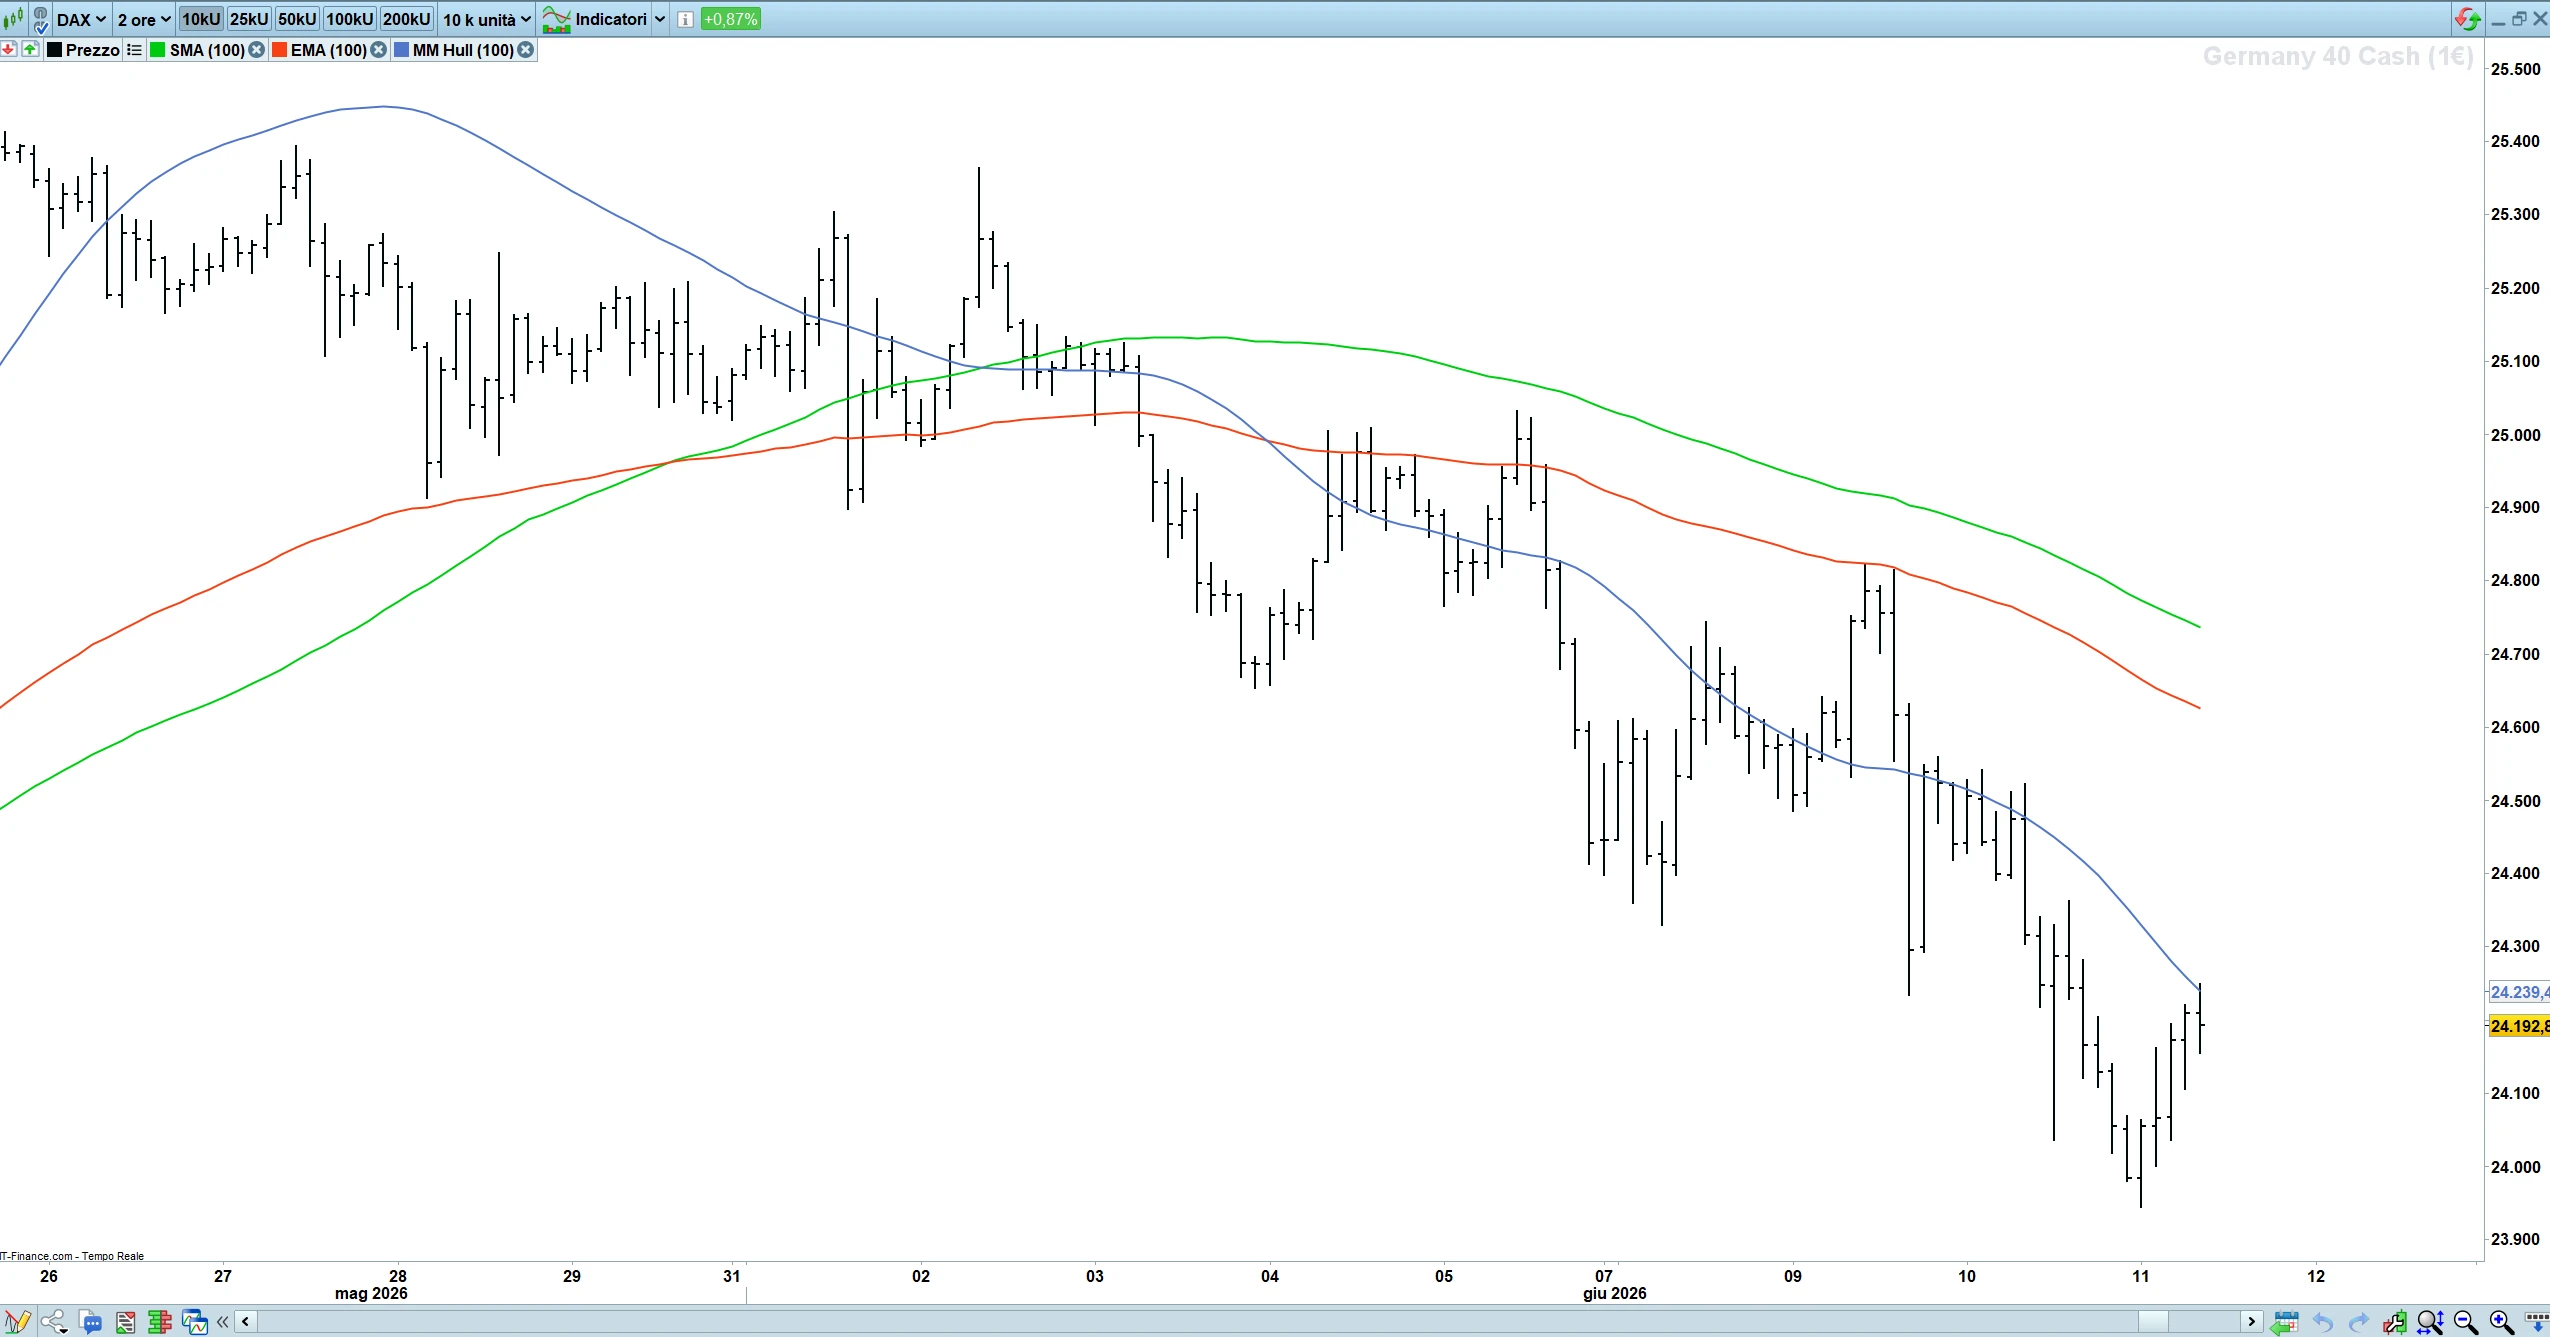Click the zoom in magnifier icon
Screen dimensions: 2550x1337
point(2502,1322)
